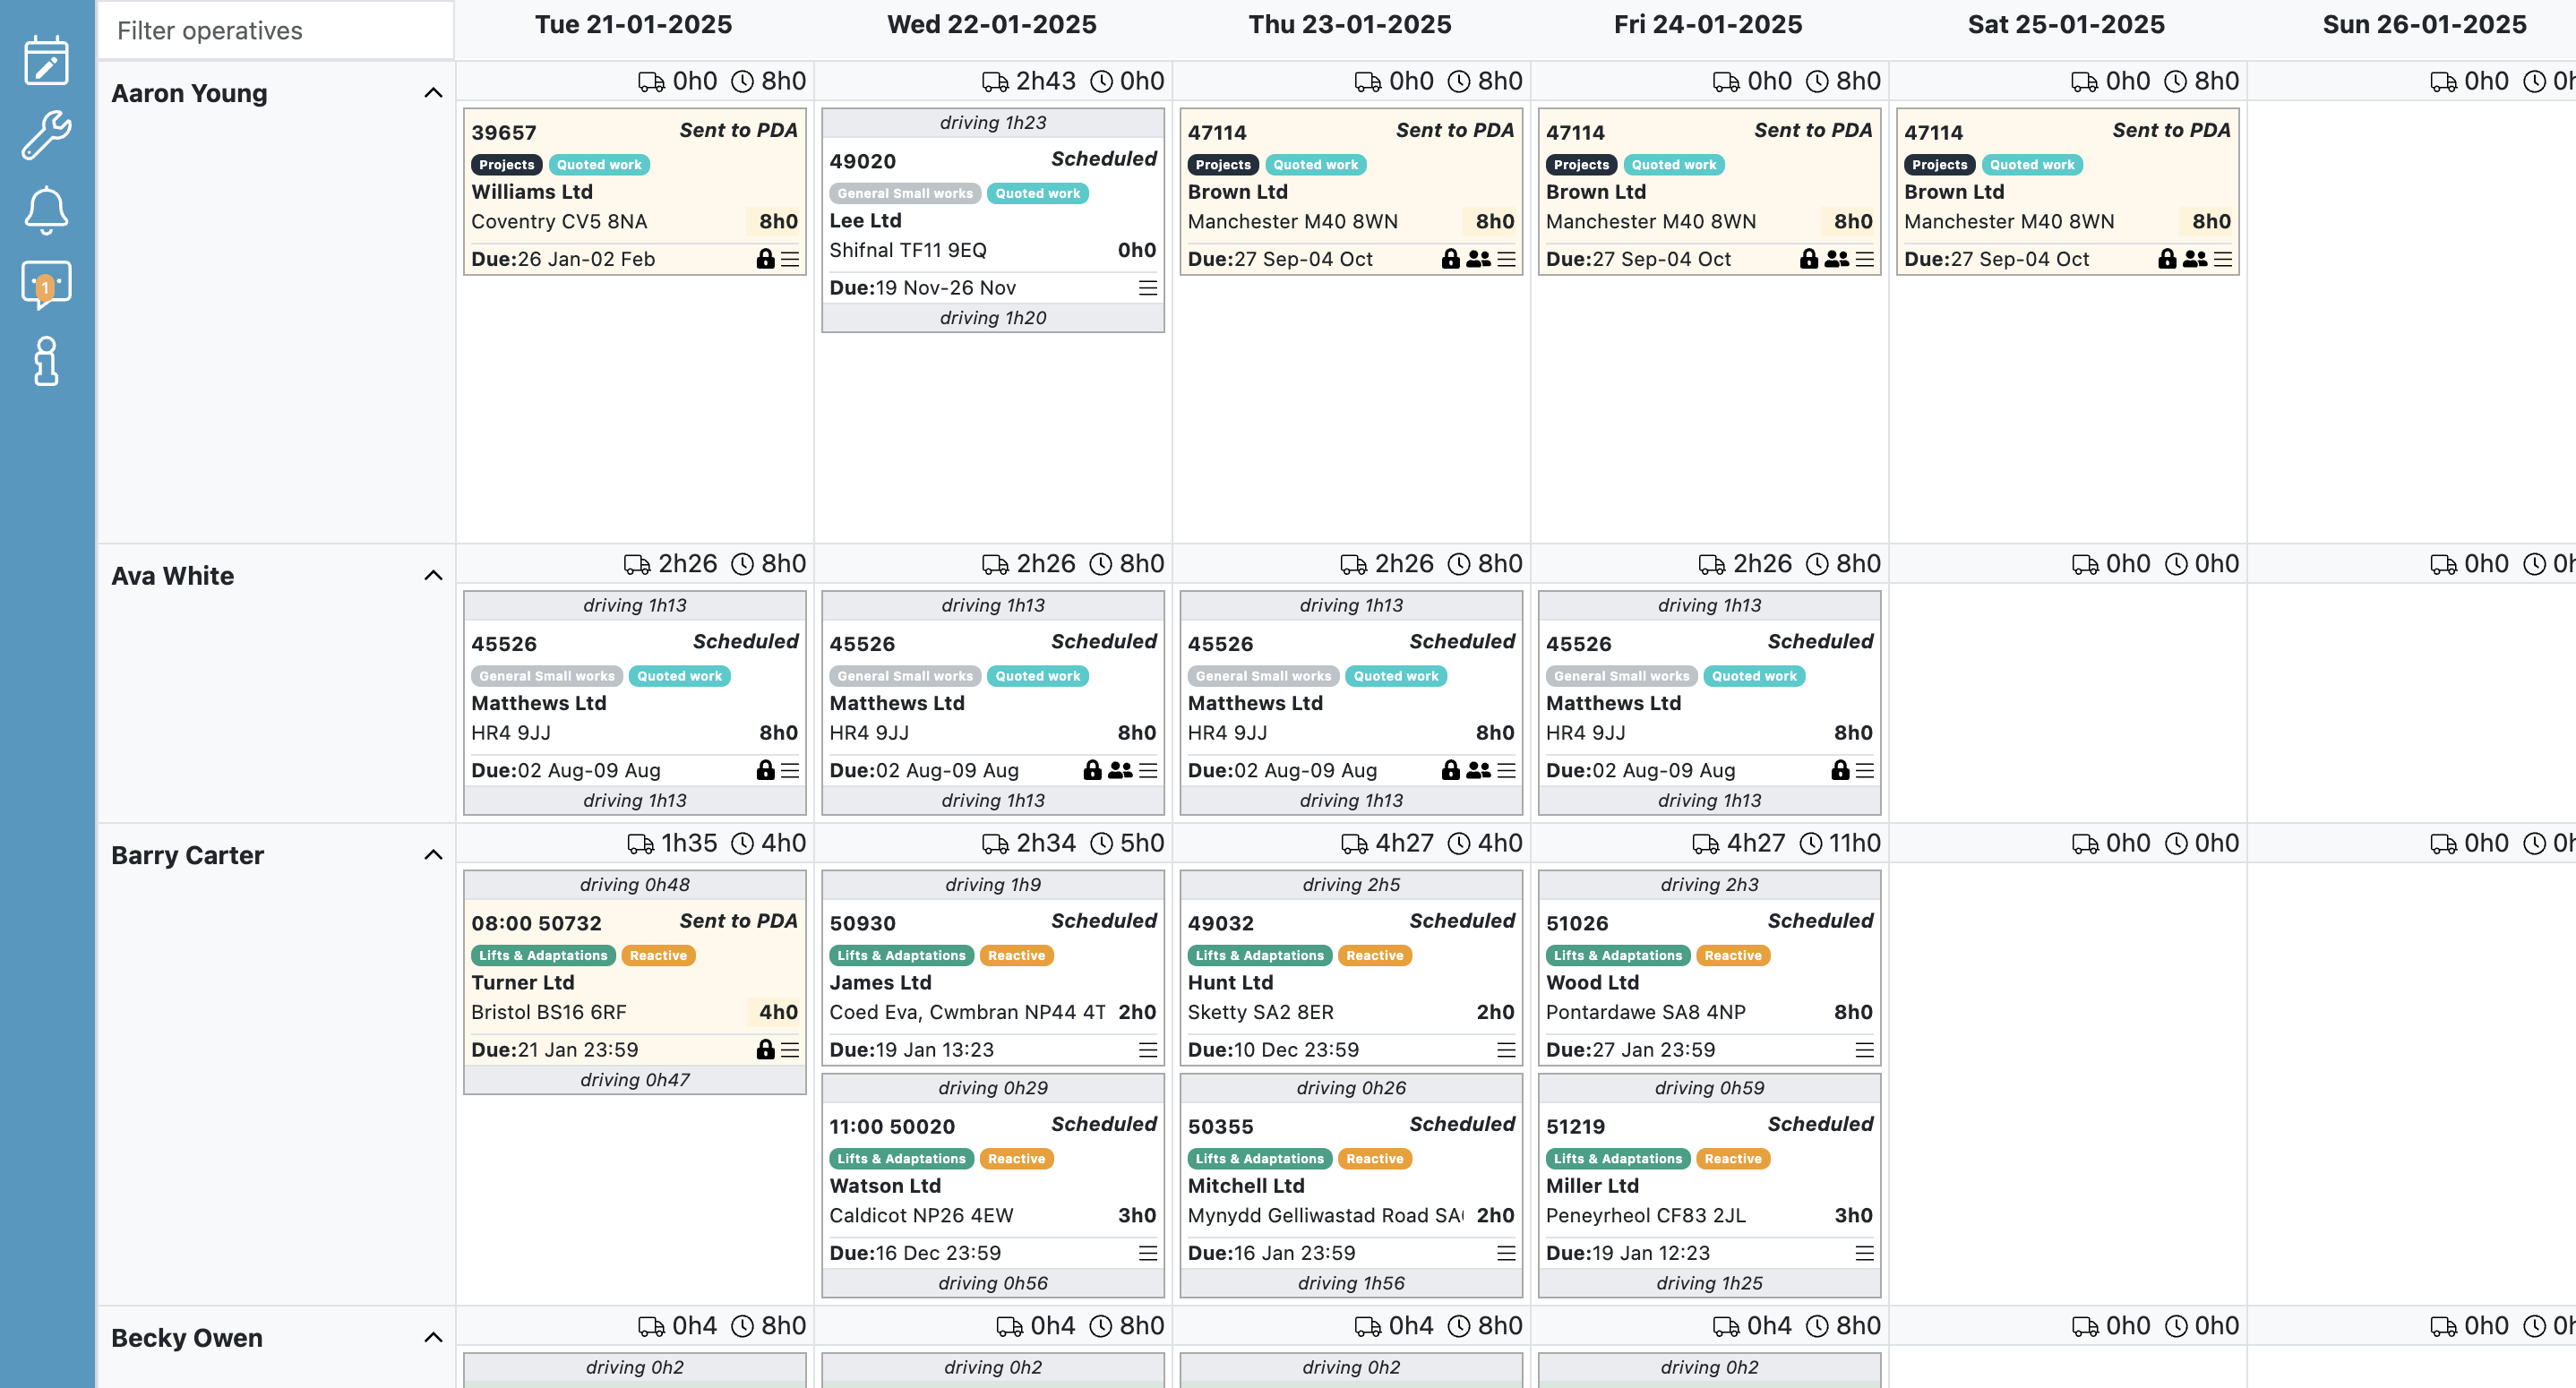Click the Filter operatives input field
This screenshot has width=2576, height=1388.
(276, 31)
